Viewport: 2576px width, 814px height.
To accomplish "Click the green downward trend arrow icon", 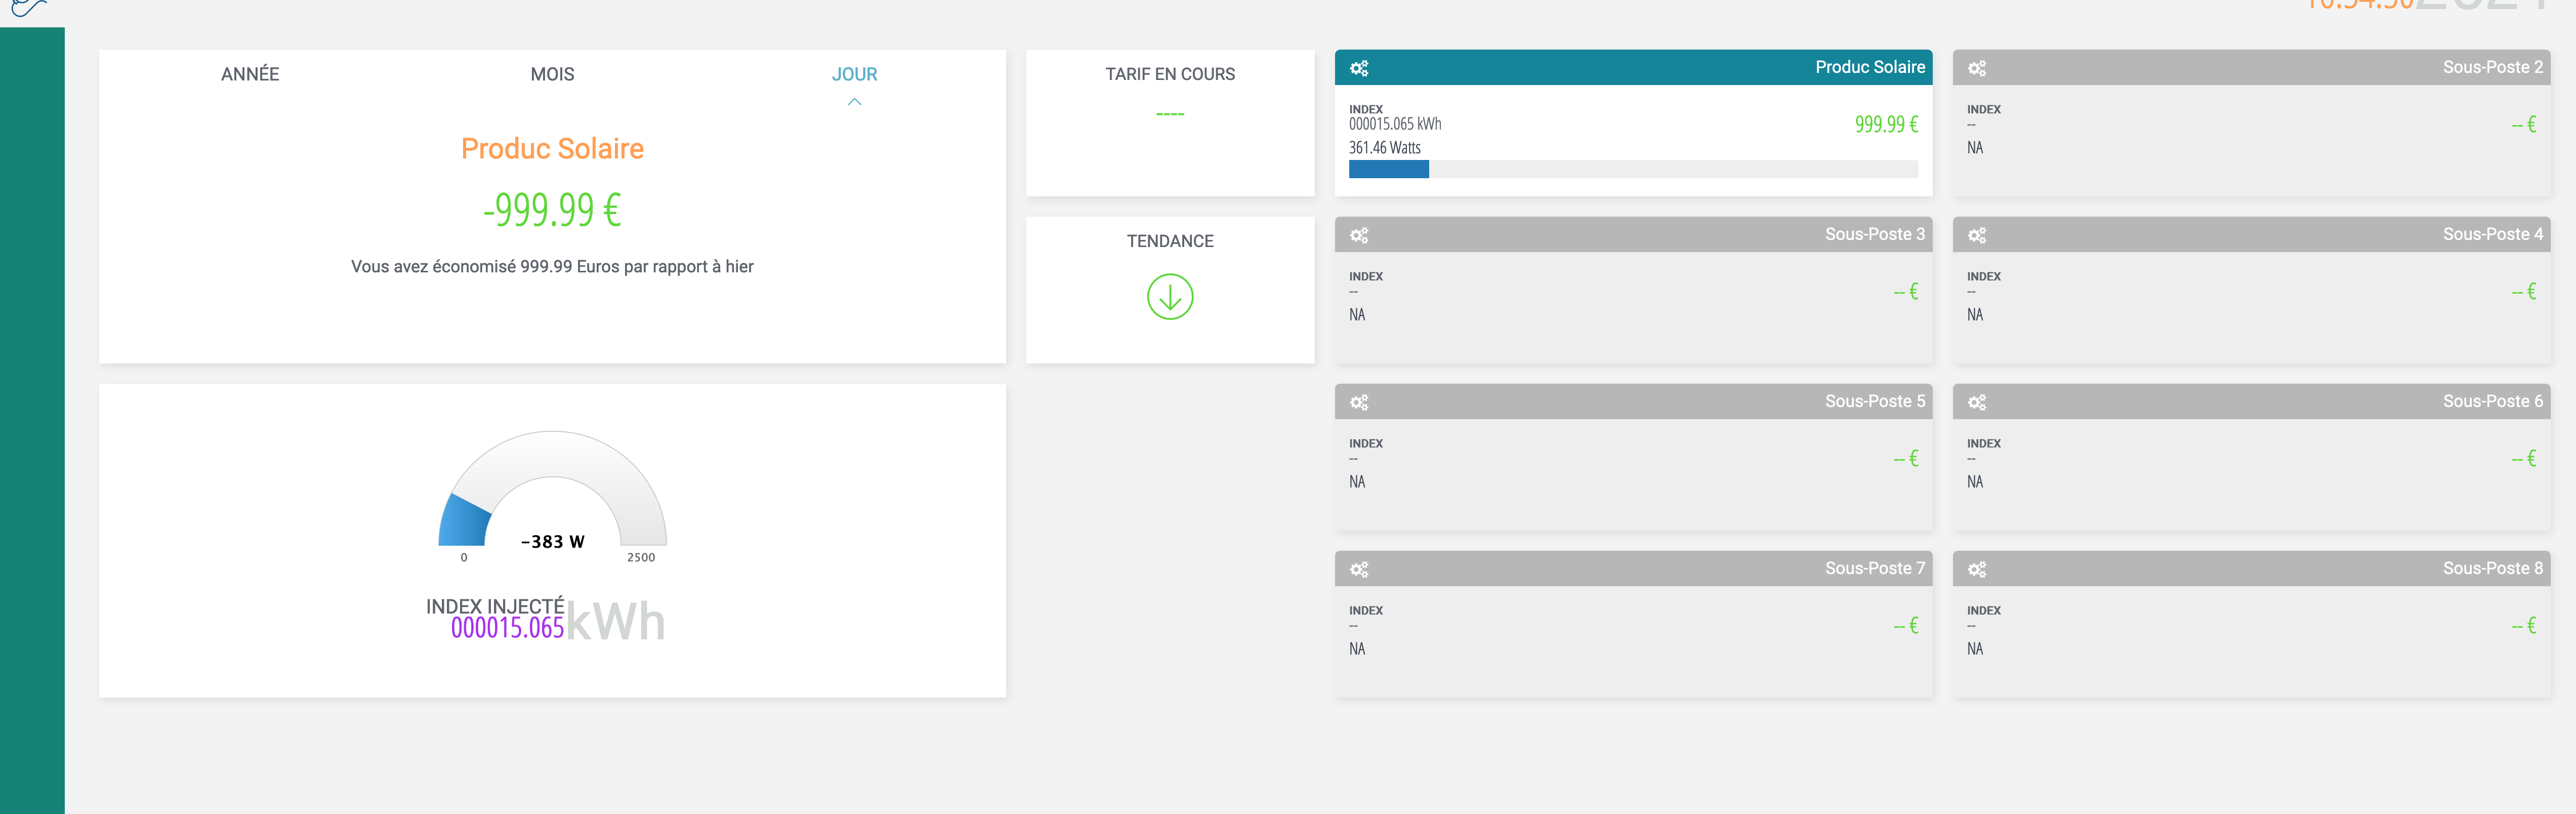I will point(1169,297).
